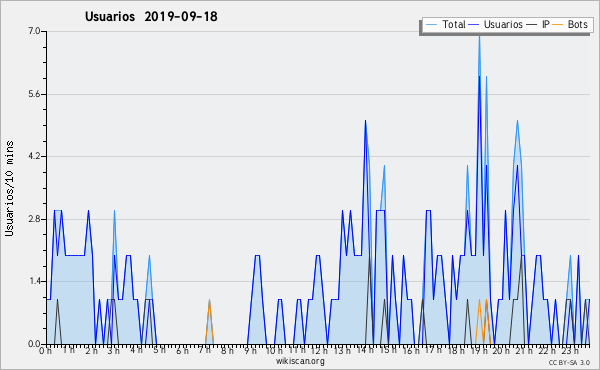This screenshot has height=370, width=600.
Task: Click the y-axis value 5.6
Action: 34,94
